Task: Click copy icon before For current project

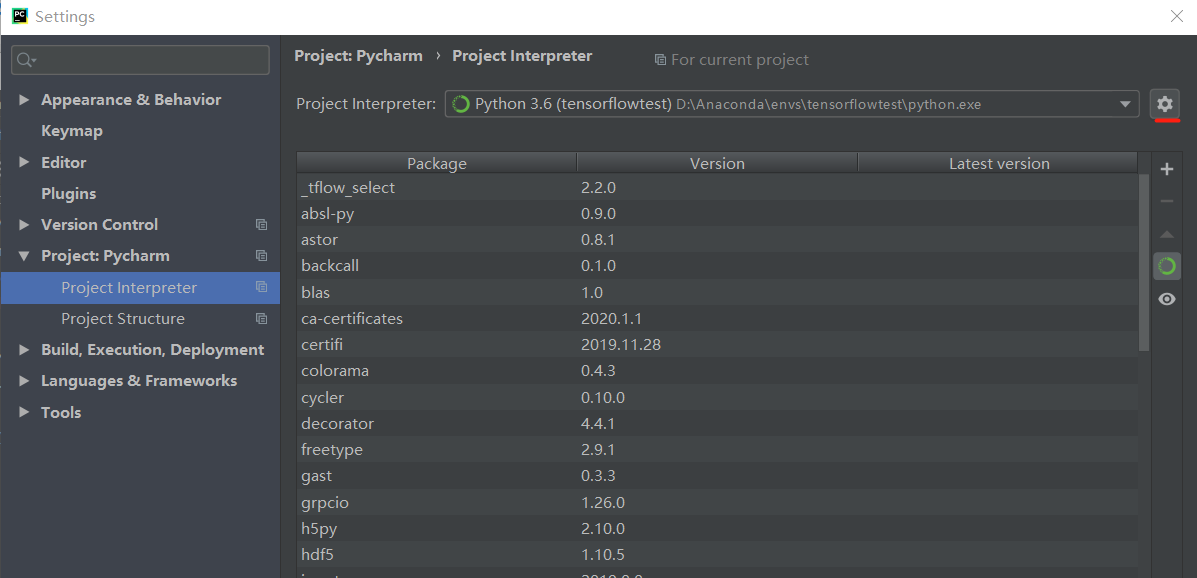Action: click(660, 60)
